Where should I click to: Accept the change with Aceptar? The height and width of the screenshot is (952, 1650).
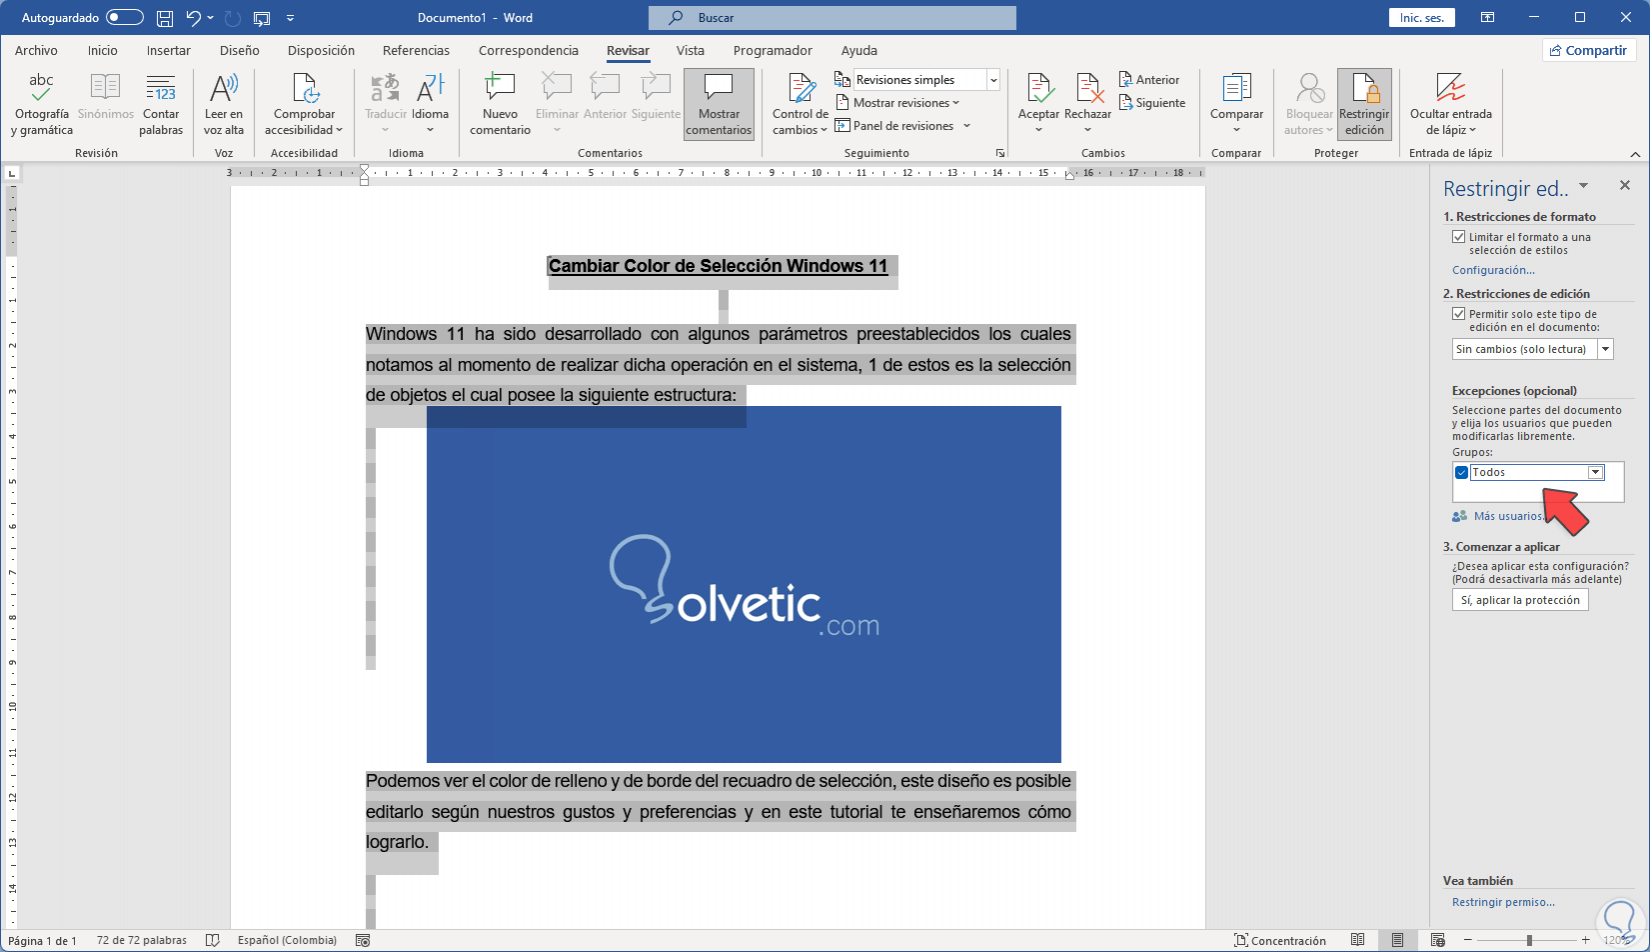click(x=1039, y=104)
